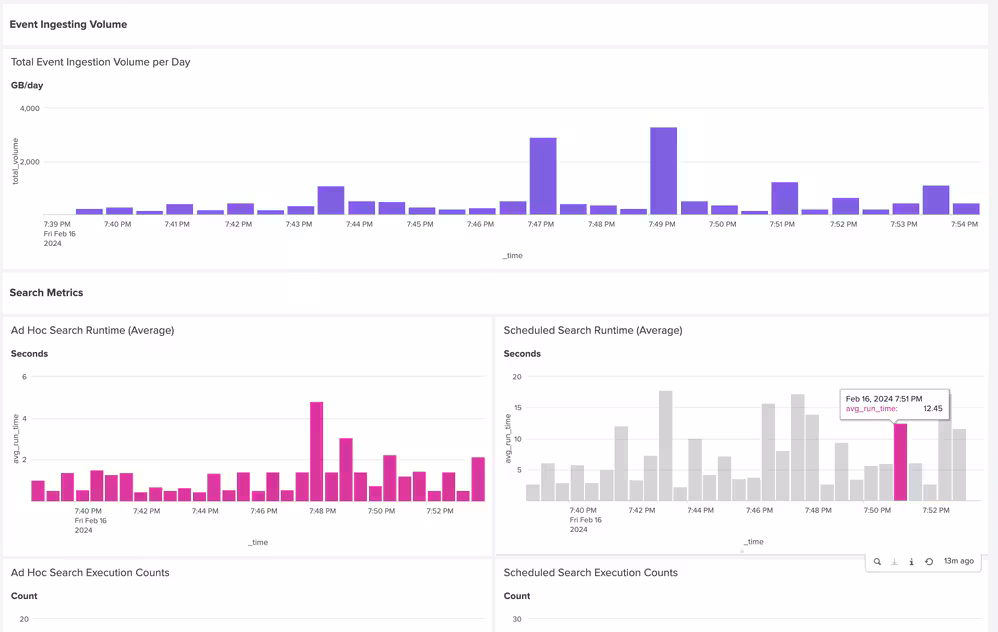998x632 pixels.
Task: Click the download export icon
Action: [894, 562]
